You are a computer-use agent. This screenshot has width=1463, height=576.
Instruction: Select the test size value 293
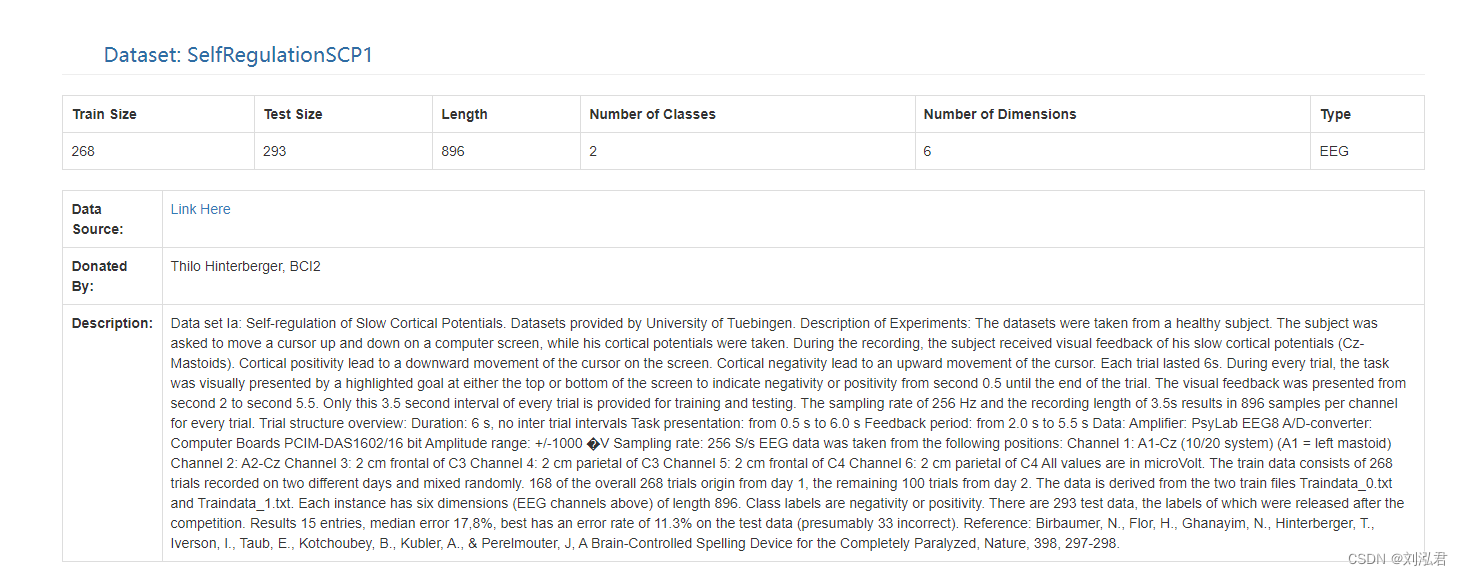(275, 151)
